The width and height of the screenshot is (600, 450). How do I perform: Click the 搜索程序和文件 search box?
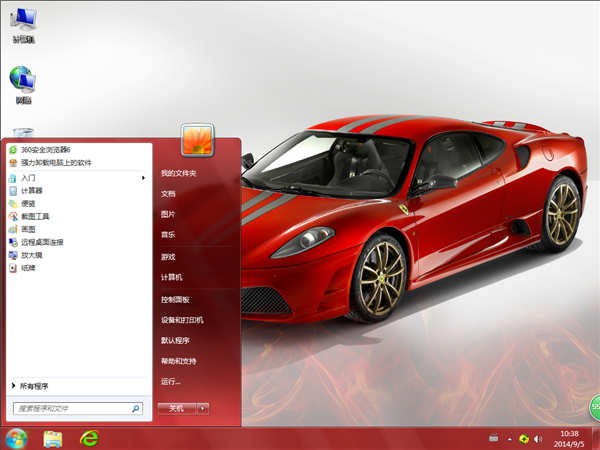pyautogui.click(x=72, y=408)
